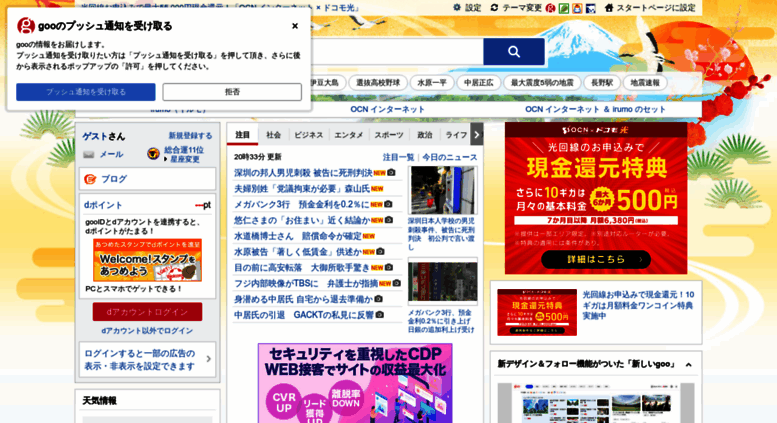
Task: Click the horoscope ranking badge icon
Action: coord(153,153)
